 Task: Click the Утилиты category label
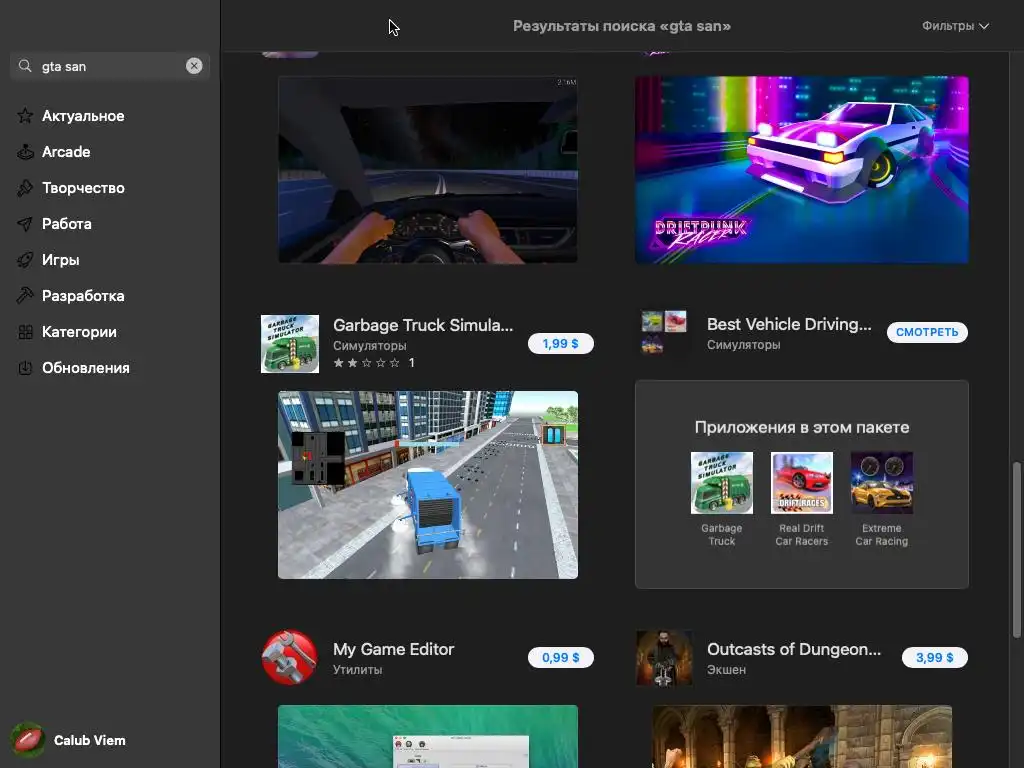(357, 669)
